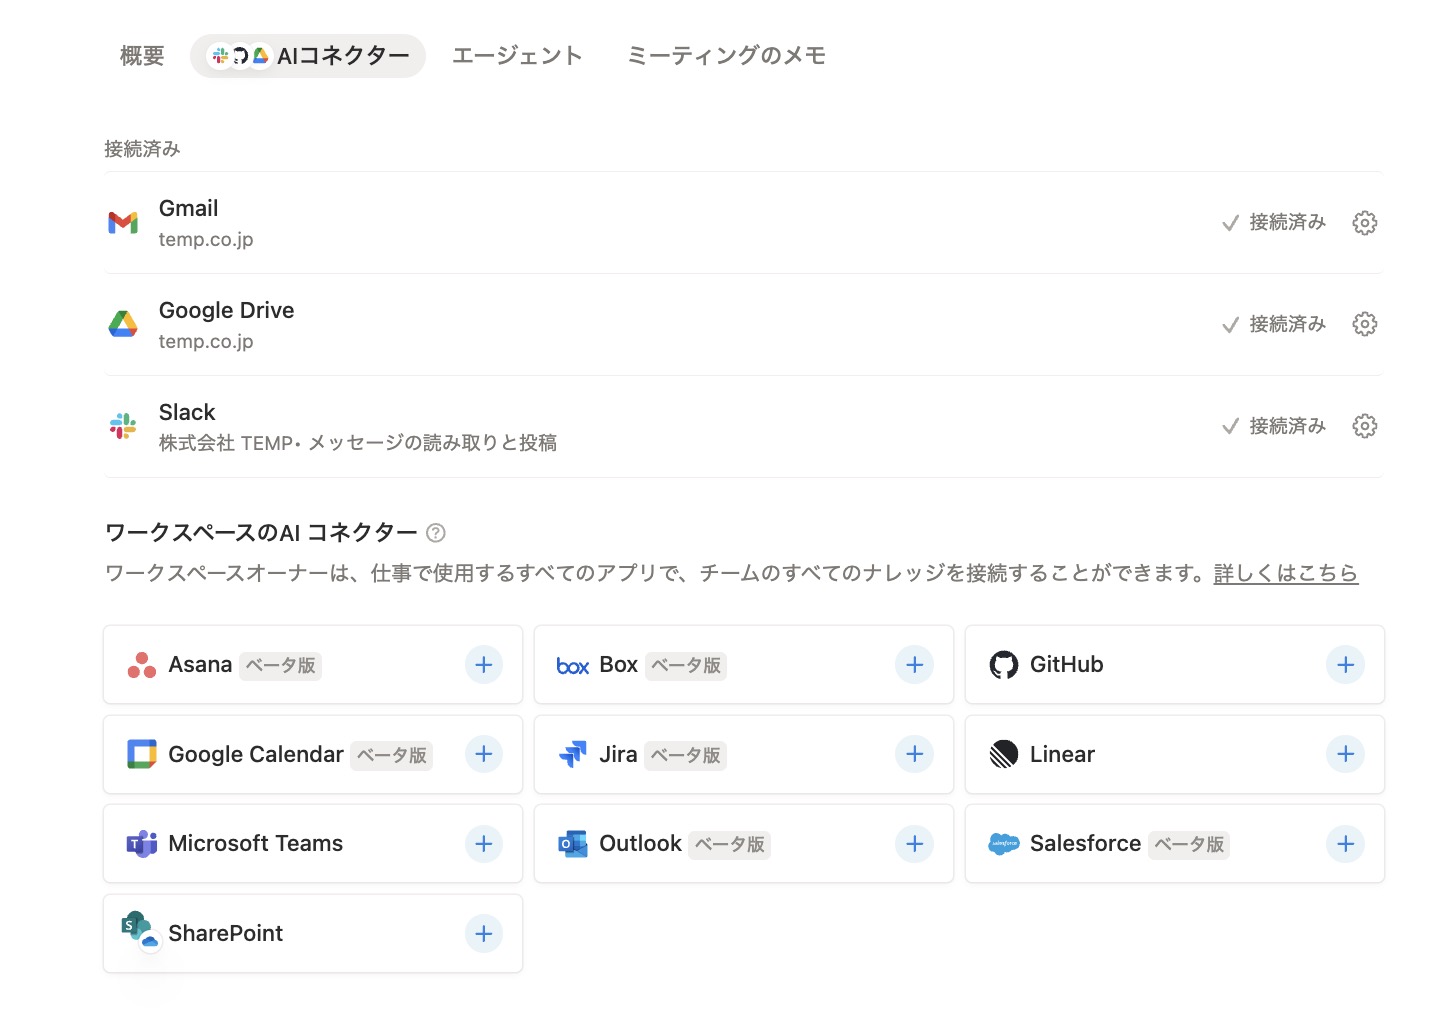Click the Asana logo icon

point(142,665)
